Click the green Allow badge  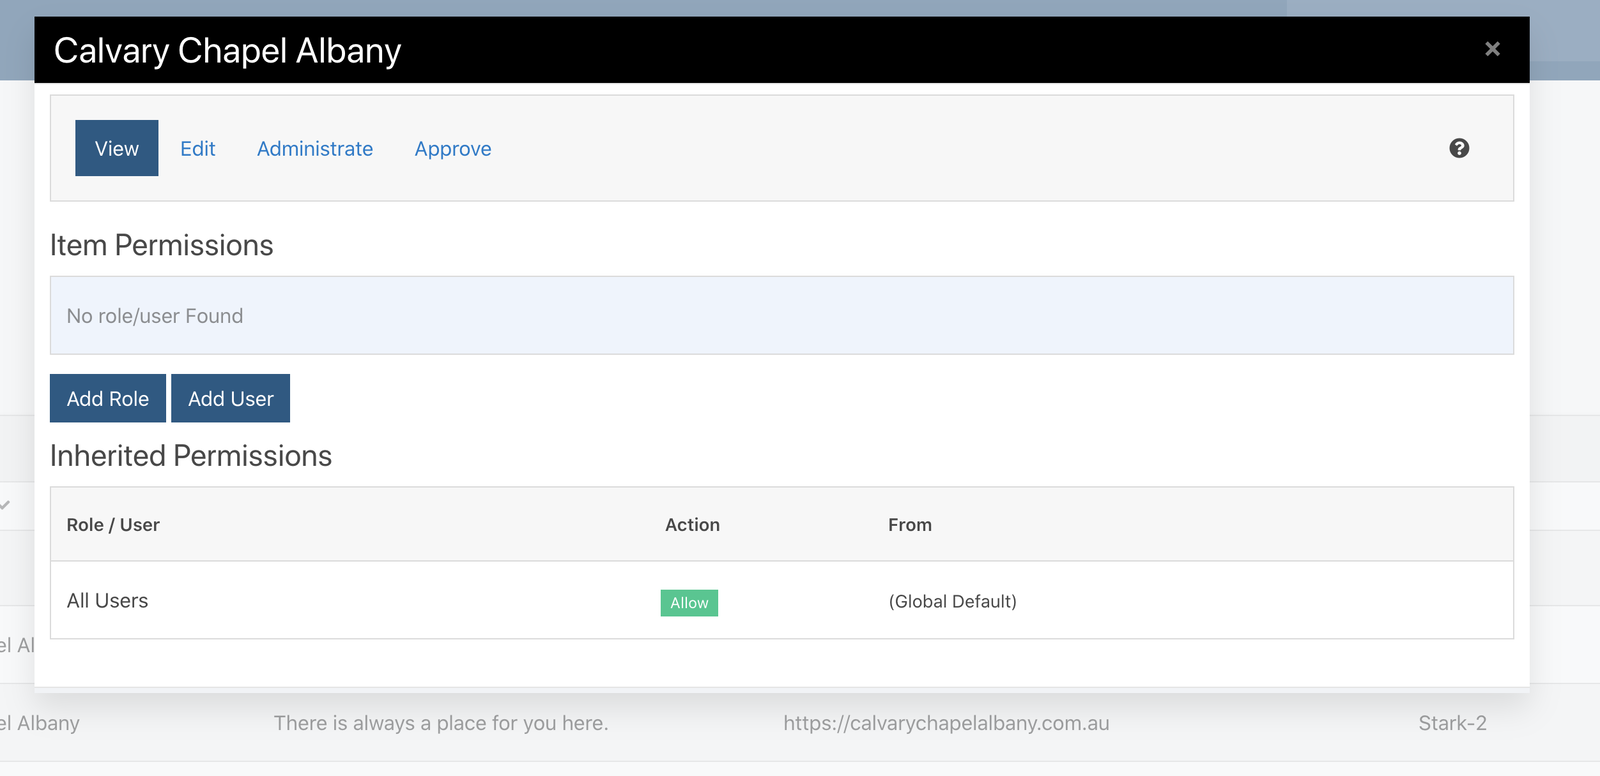[689, 602]
